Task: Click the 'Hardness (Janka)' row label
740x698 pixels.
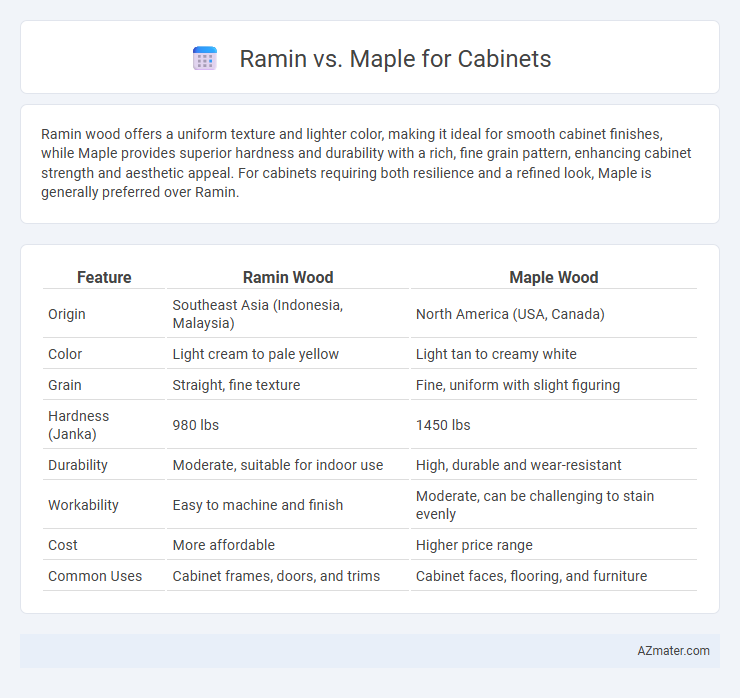Action: (x=78, y=425)
